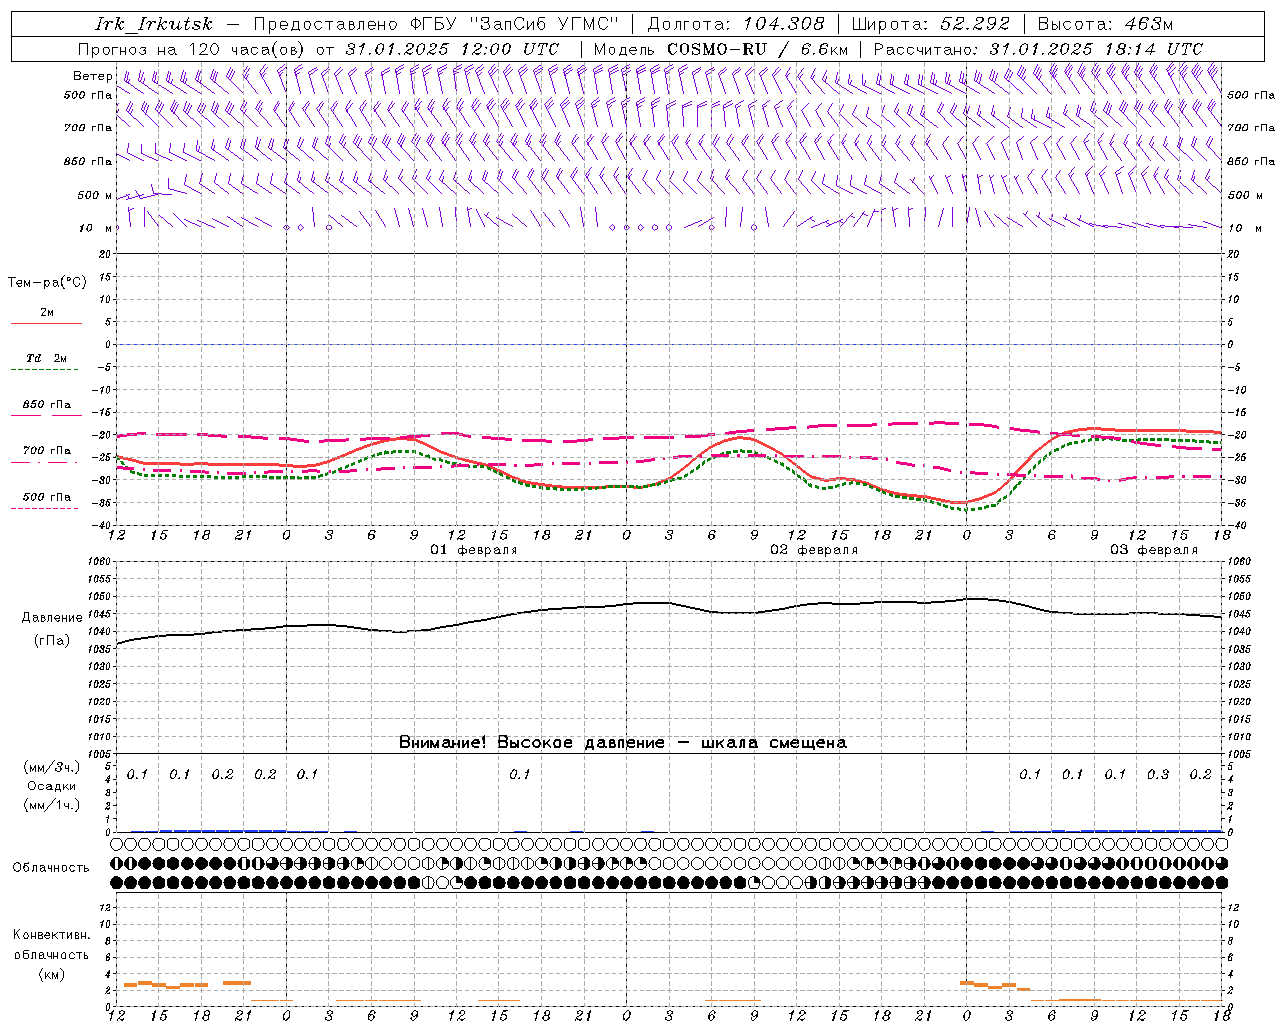Click the 03 февраля date label

click(x=1154, y=550)
